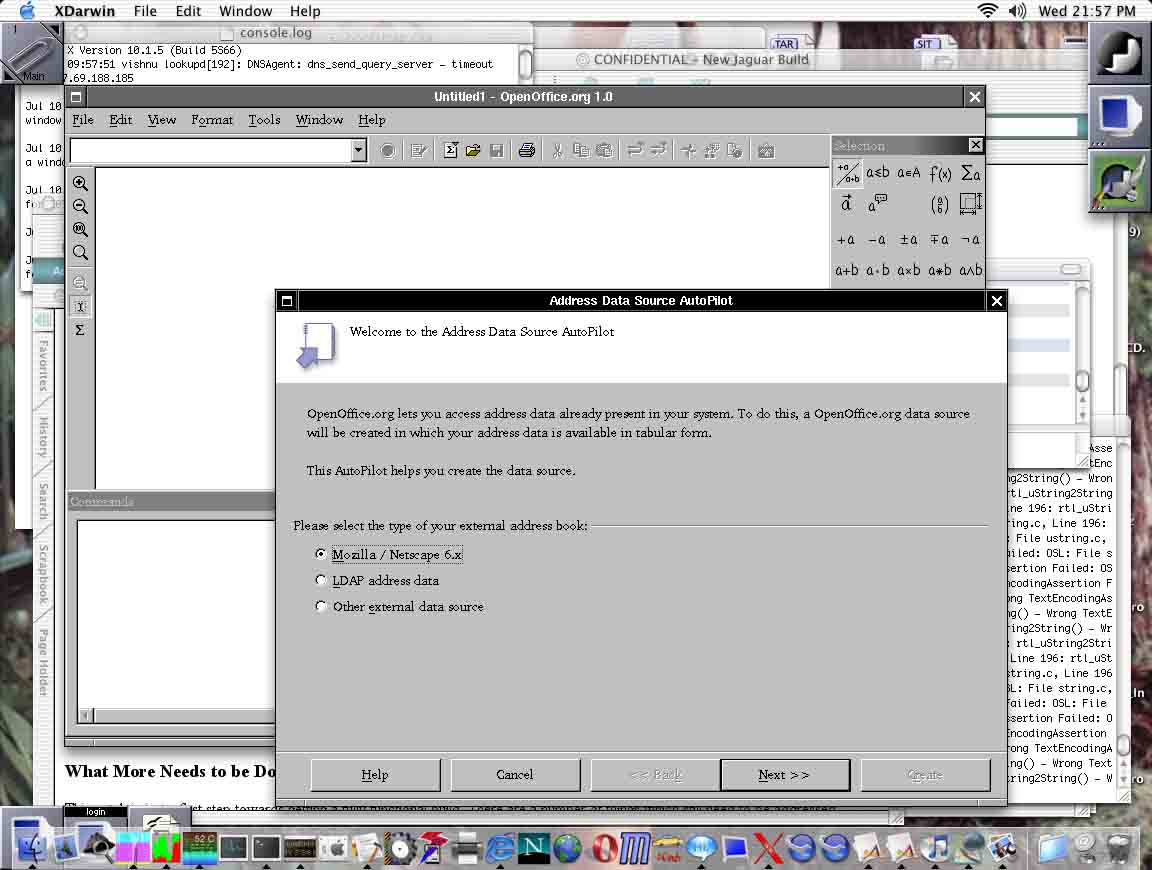The height and width of the screenshot is (870, 1152).
Task: Set zoom to 100% with the magnifier icon
Action: tap(80, 230)
